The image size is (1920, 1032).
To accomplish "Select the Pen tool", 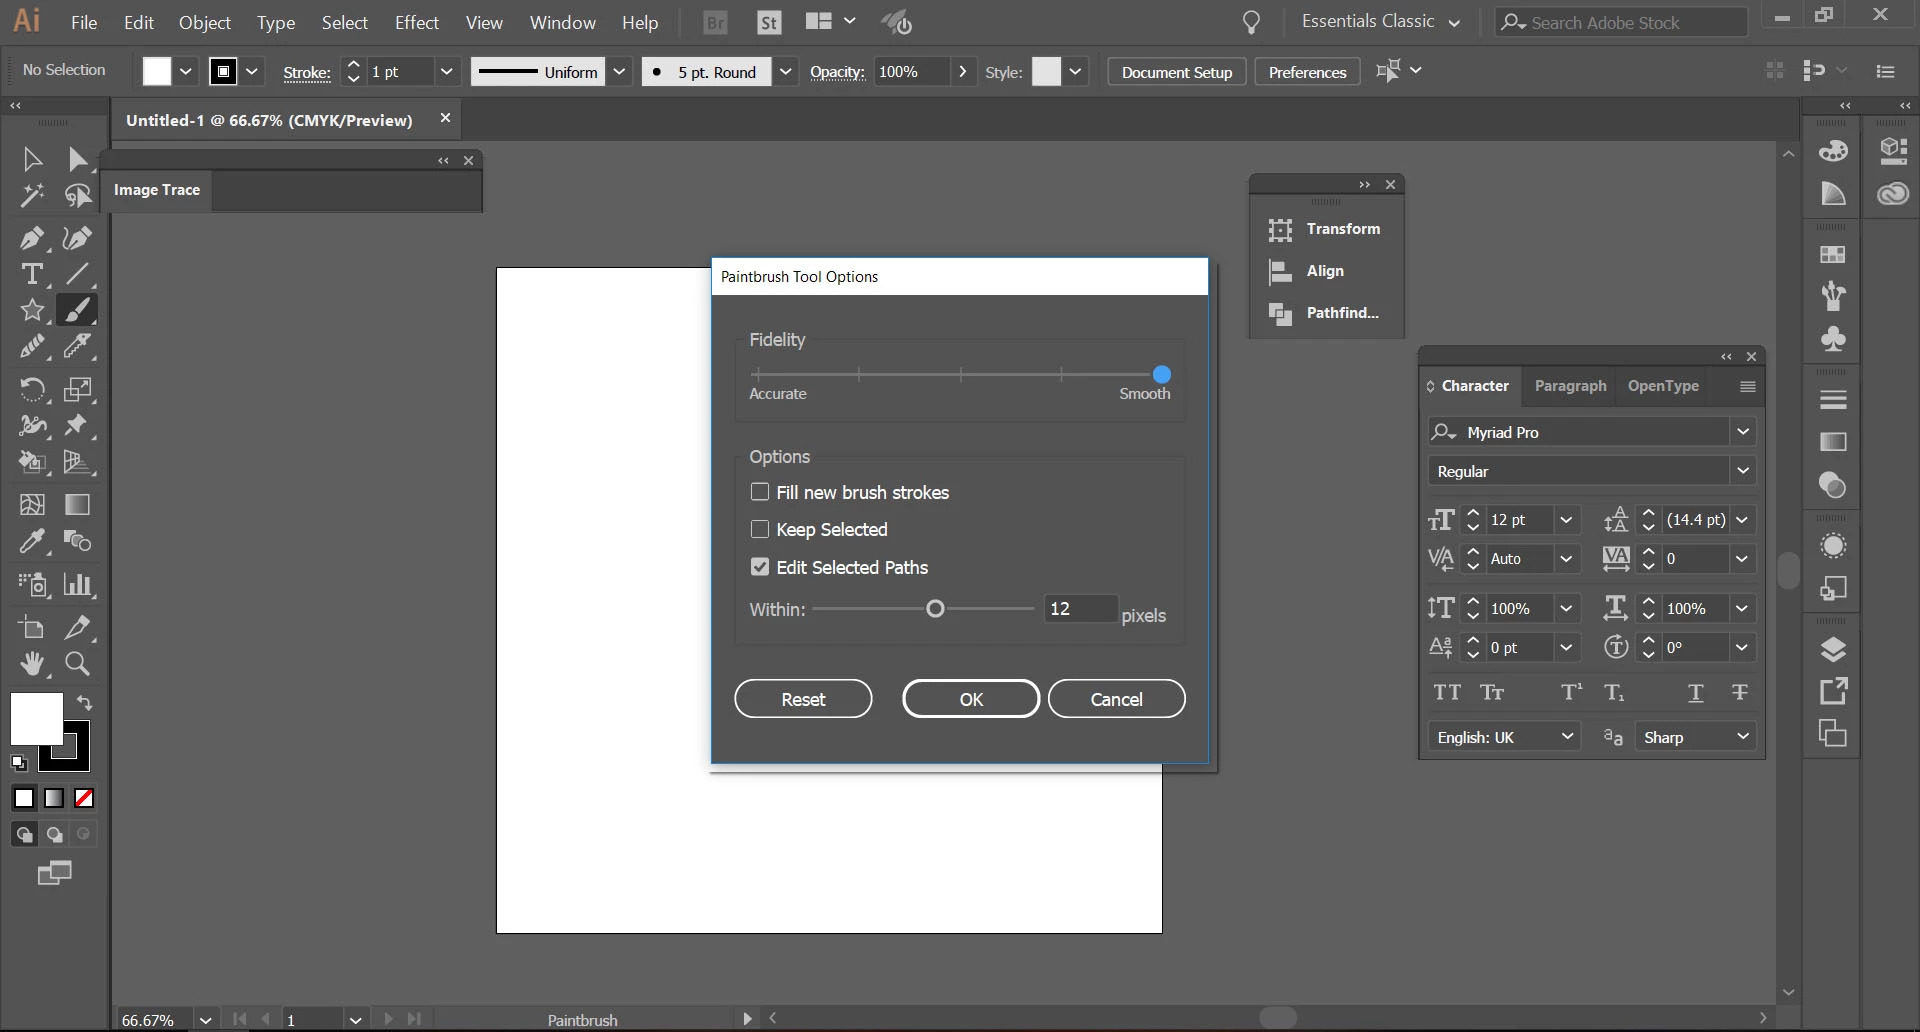I will coord(32,238).
